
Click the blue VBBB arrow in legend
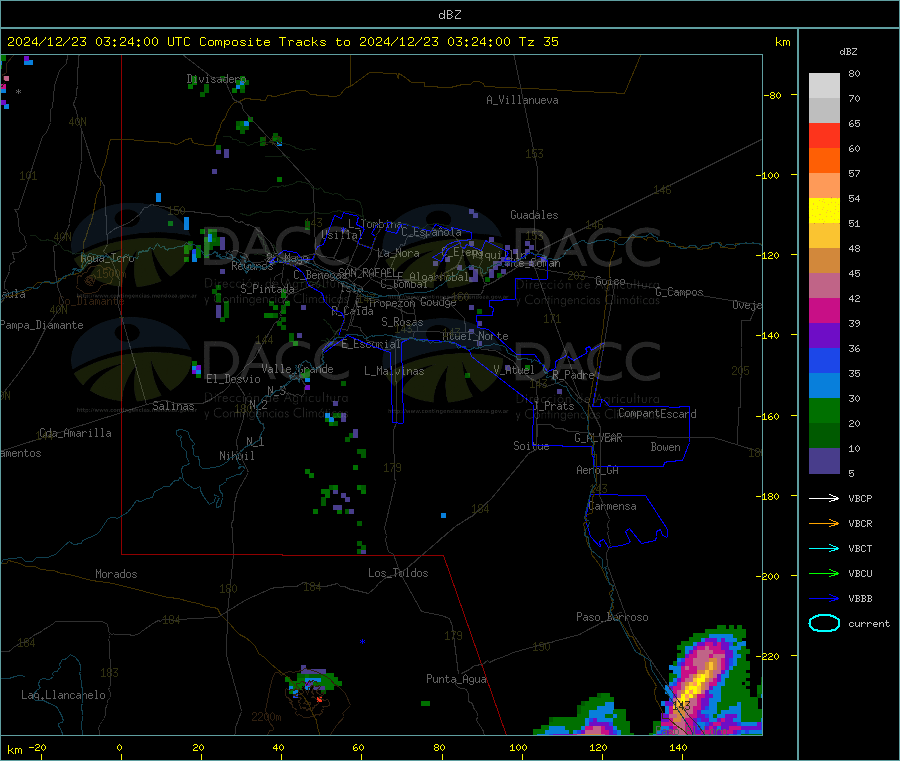click(824, 598)
